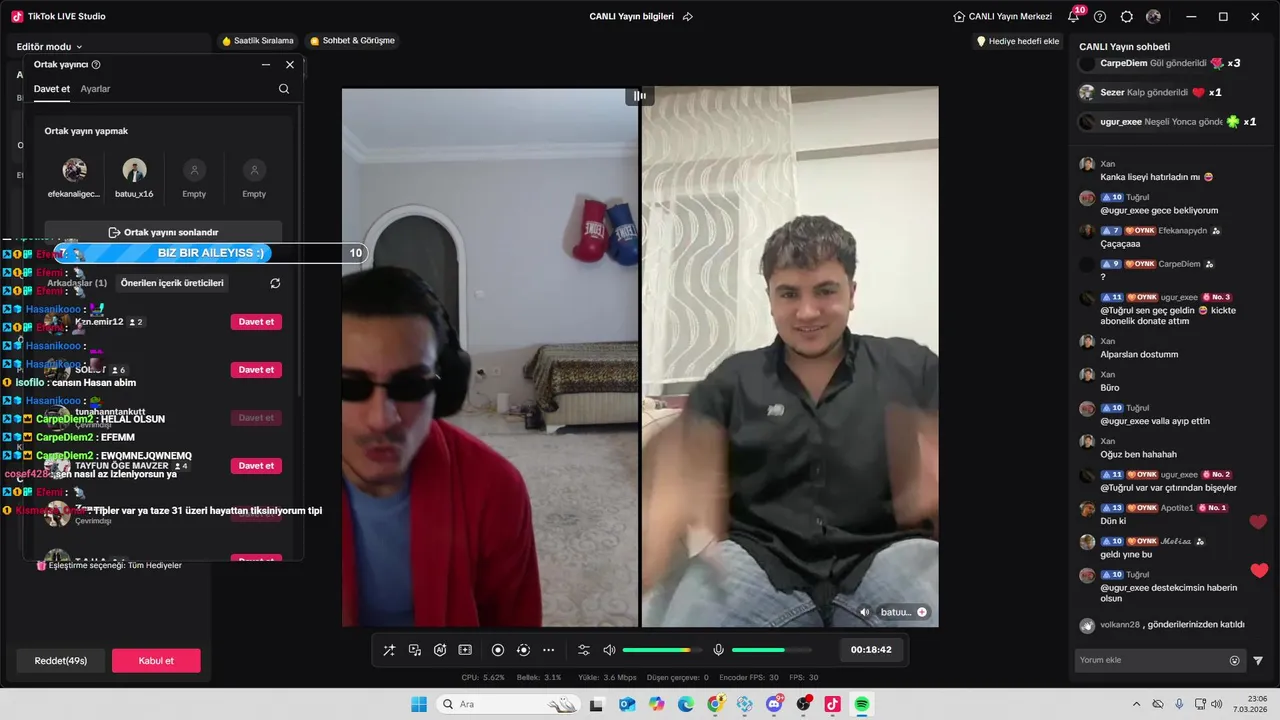Open the more options ellipsis in toolbar
Image resolution: width=1280 pixels, height=720 pixels.
[548, 650]
